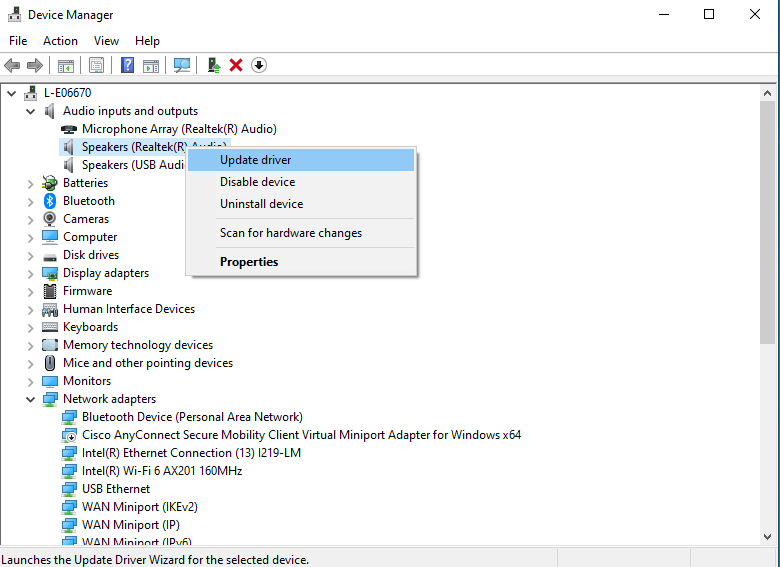Viewport: 780px width, 567px height.
Task: Open Properties toolbar icon
Action: (x=97, y=65)
